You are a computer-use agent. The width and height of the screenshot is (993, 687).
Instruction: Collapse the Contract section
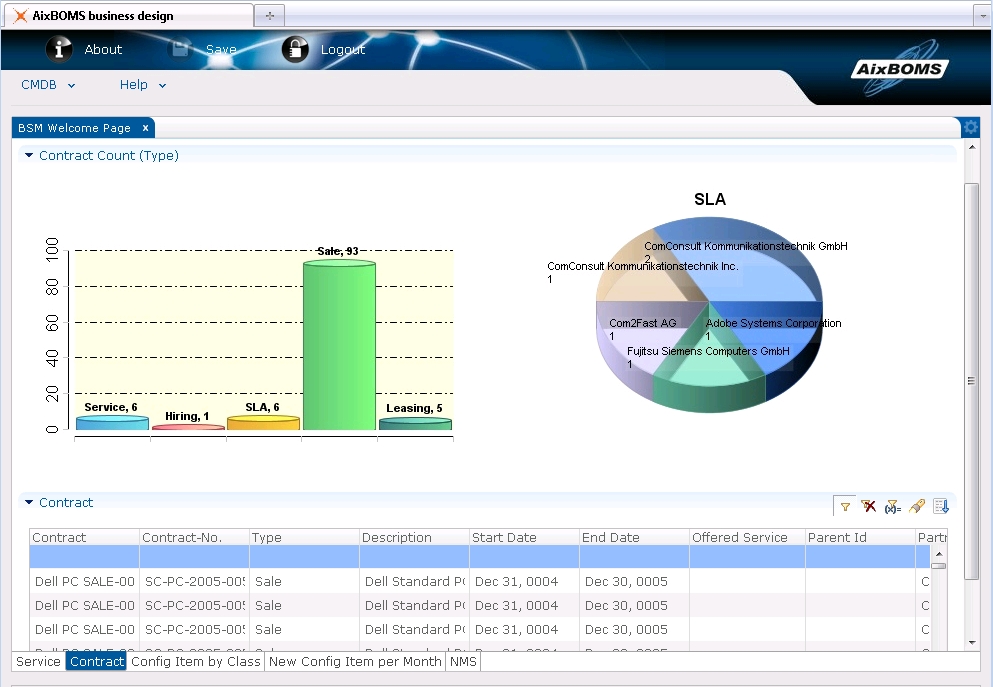click(28, 502)
